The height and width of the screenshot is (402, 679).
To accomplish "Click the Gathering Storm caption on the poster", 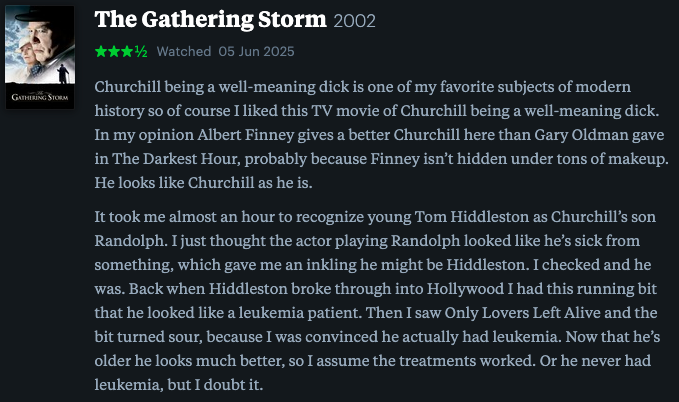I will coord(40,97).
